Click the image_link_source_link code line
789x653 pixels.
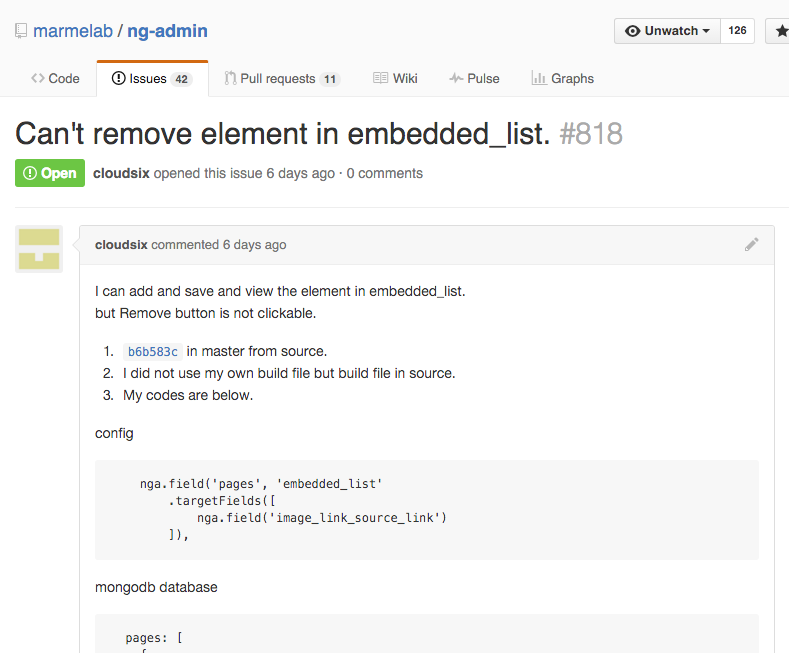pyautogui.click(x=322, y=518)
